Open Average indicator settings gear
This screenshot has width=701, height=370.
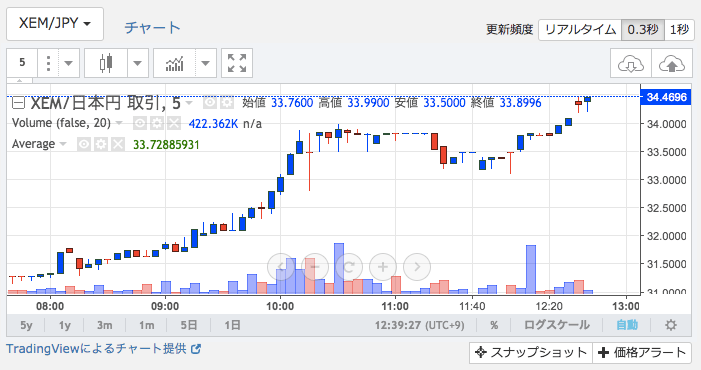[x=101, y=144]
